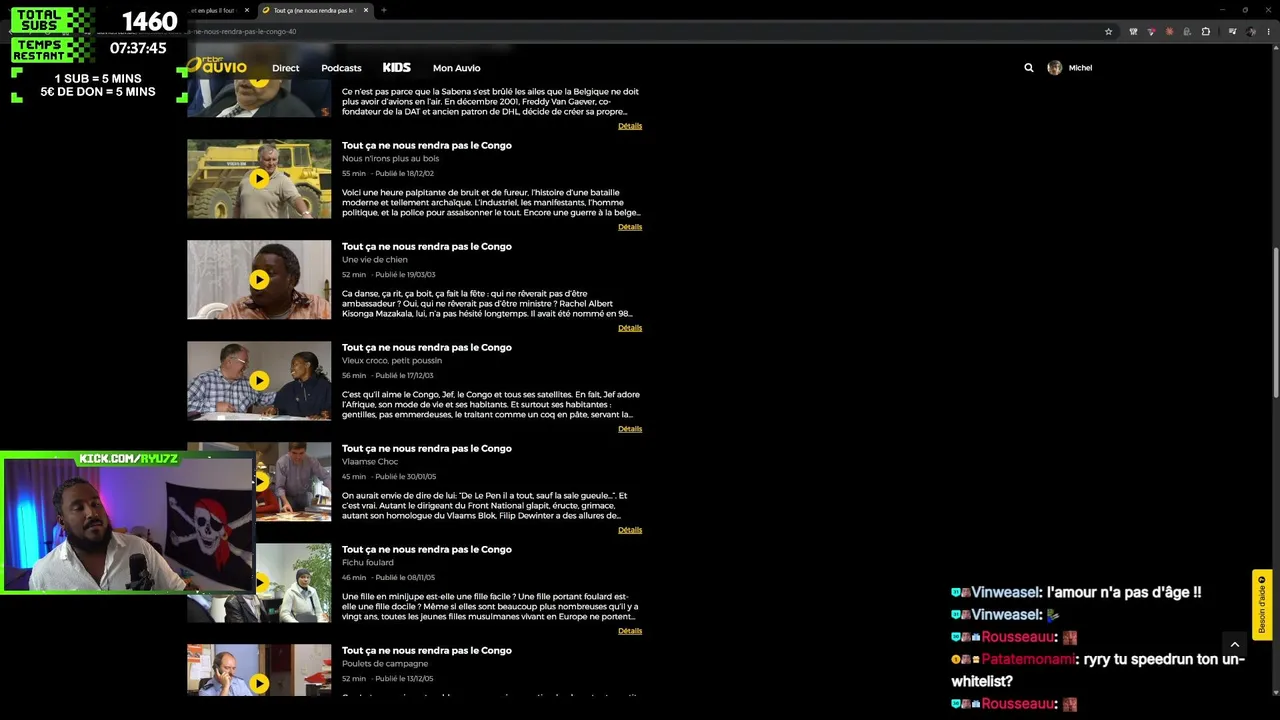Click the browser address bar
Viewport: 1280px width, 720px height.
[x=640, y=32]
